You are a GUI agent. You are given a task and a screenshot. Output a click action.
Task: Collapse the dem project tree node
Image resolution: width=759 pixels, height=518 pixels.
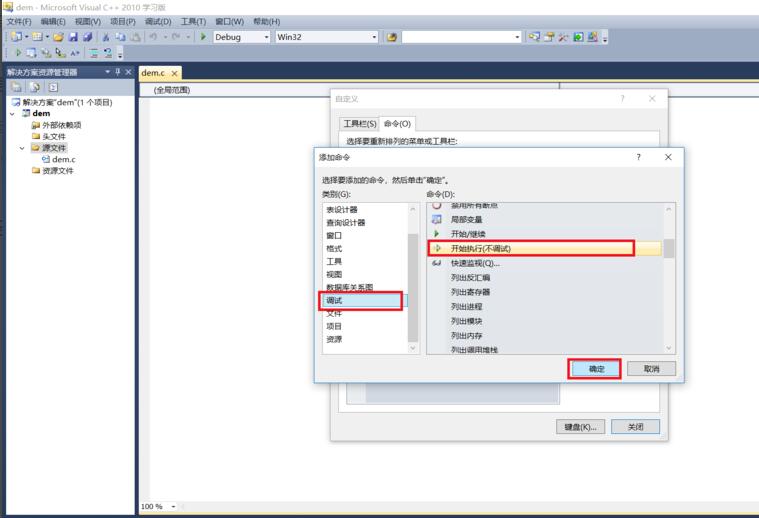coord(12,114)
